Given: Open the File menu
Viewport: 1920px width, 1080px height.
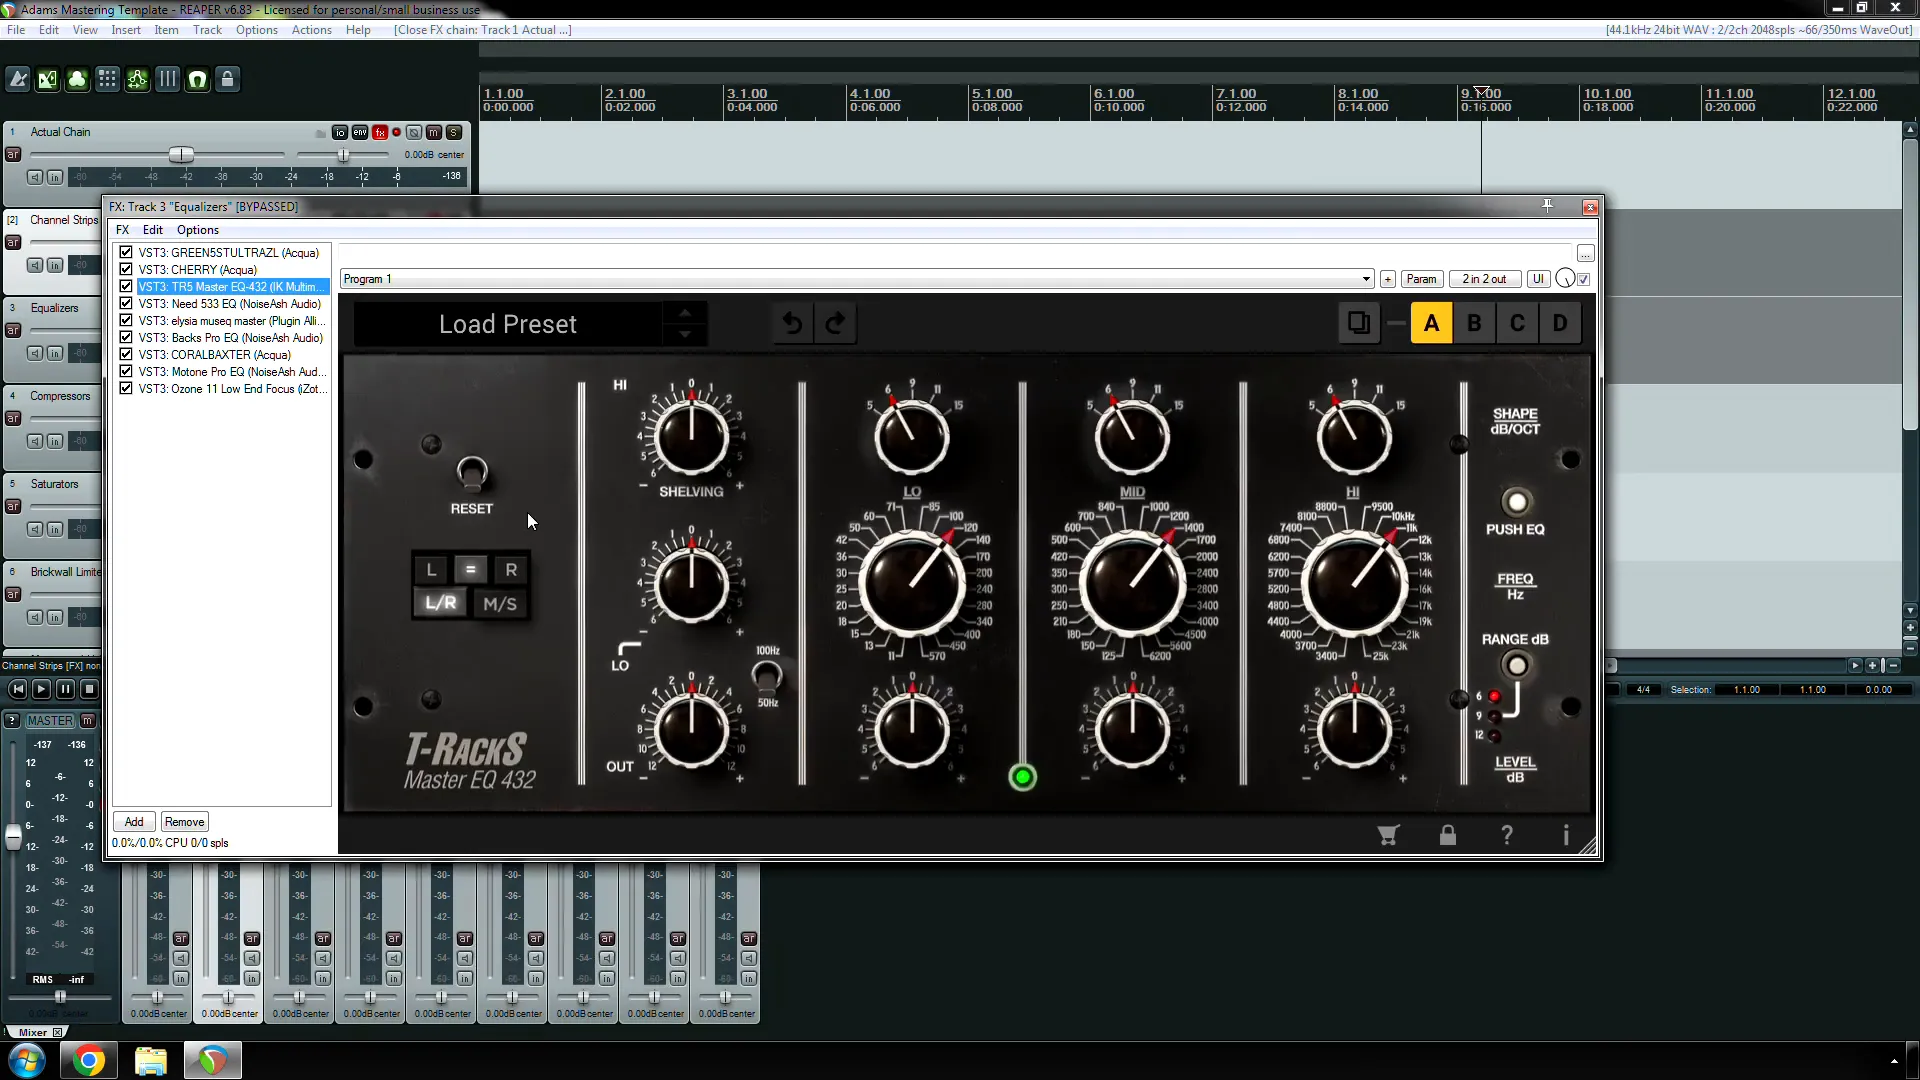Looking at the screenshot, I should pyautogui.click(x=16, y=30).
